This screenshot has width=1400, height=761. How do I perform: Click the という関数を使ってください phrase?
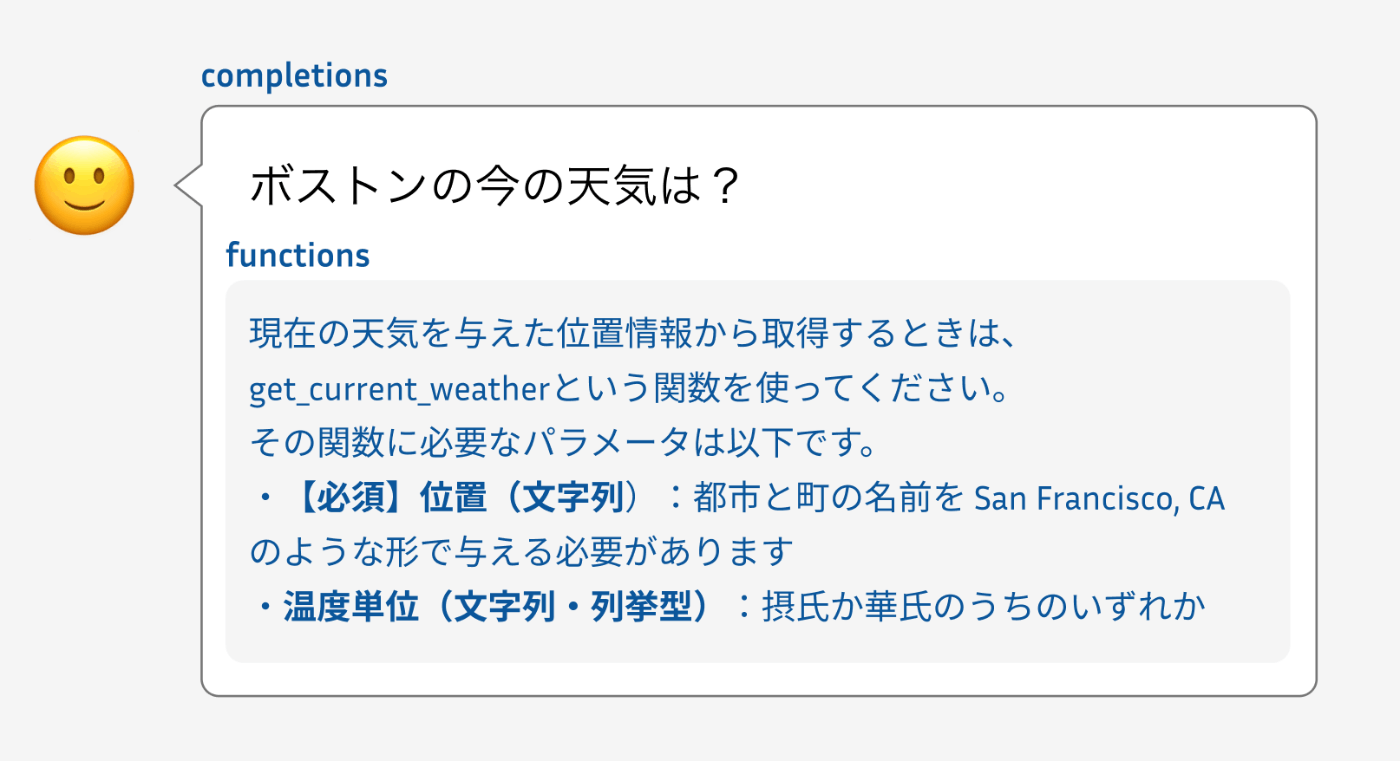coord(780,389)
